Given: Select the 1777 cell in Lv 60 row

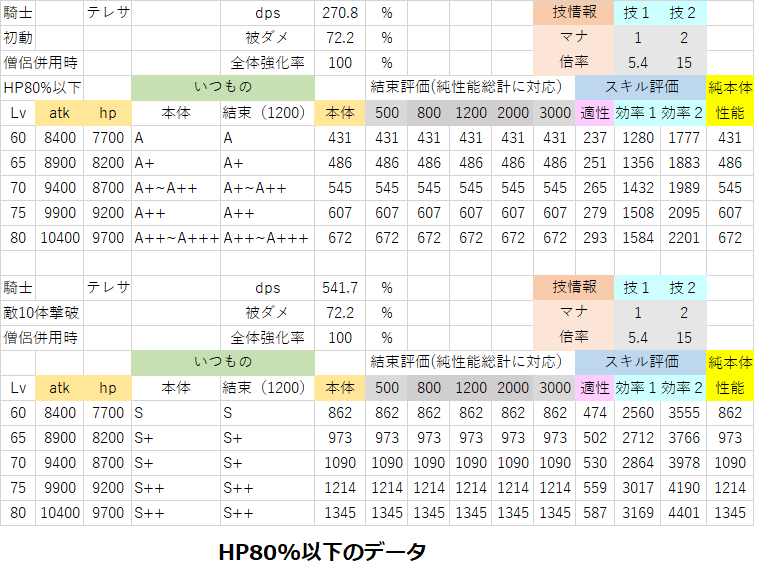Looking at the screenshot, I should (683, 137).
